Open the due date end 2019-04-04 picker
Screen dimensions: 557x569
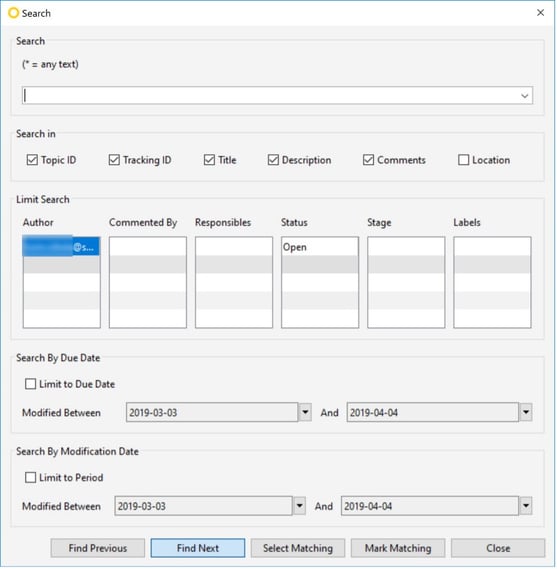click(526, 413)
